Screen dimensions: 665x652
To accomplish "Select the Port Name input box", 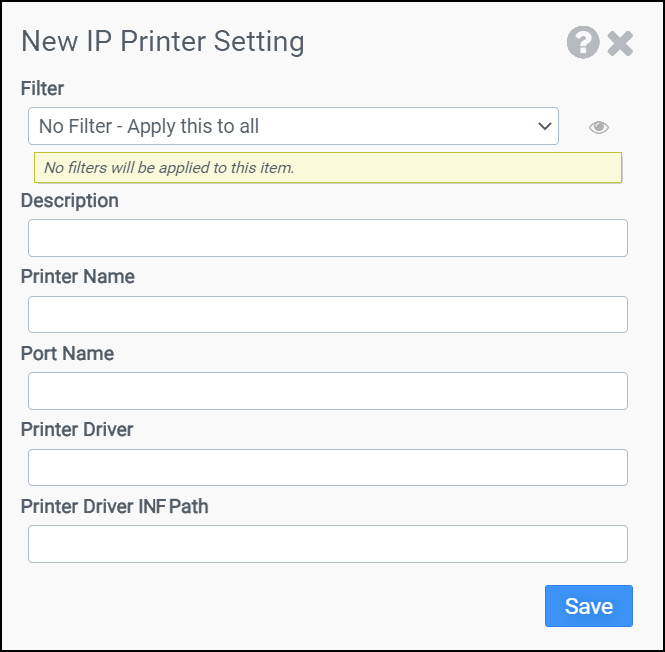I will pyautogui.click(x=327, y=391).
